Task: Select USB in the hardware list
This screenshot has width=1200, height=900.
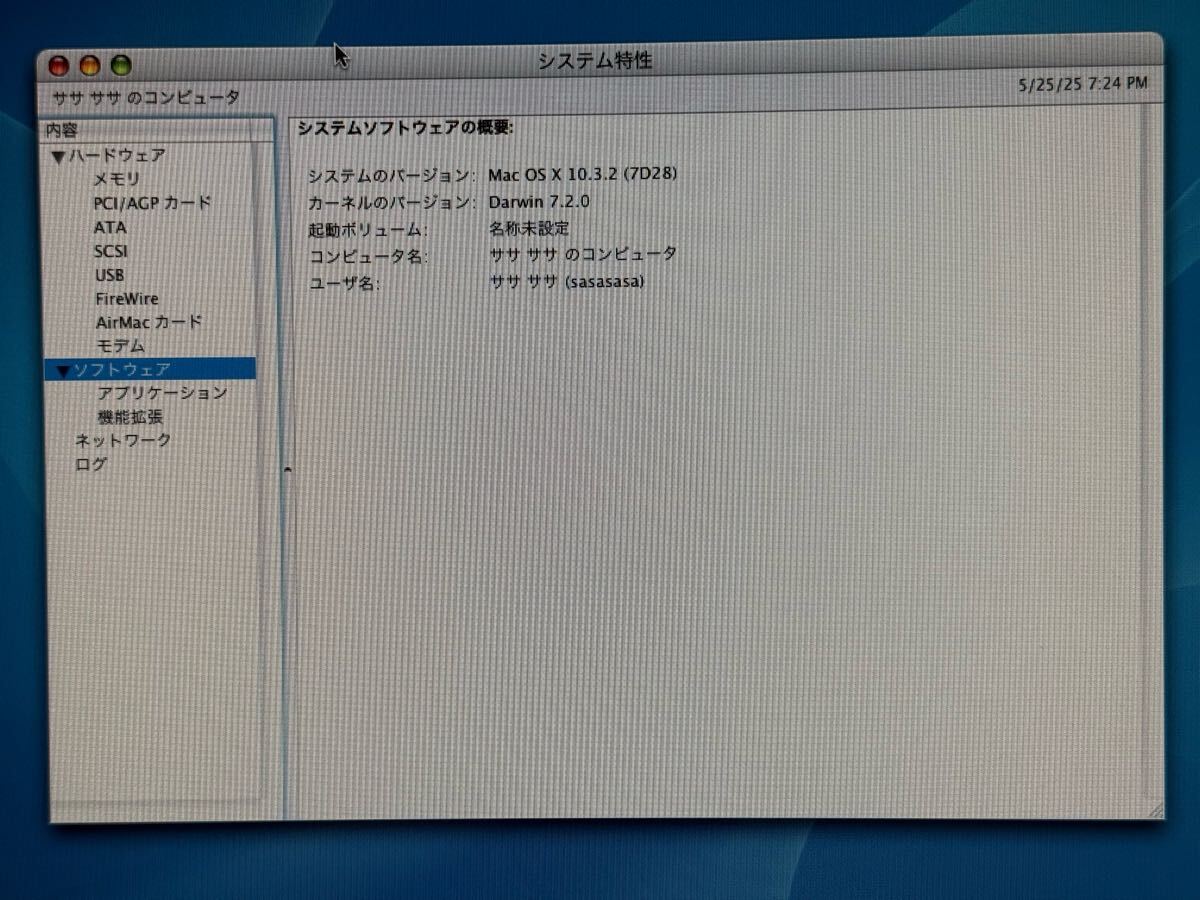Action: tap(110, 275)
